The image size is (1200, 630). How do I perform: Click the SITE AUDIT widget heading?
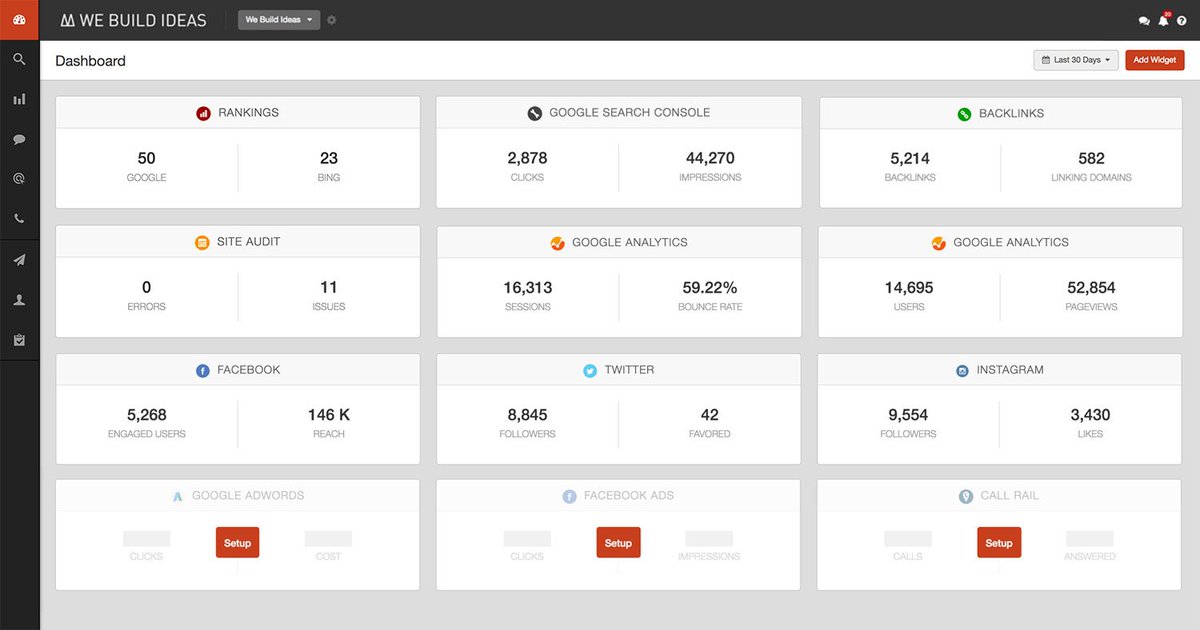point(249,242)
